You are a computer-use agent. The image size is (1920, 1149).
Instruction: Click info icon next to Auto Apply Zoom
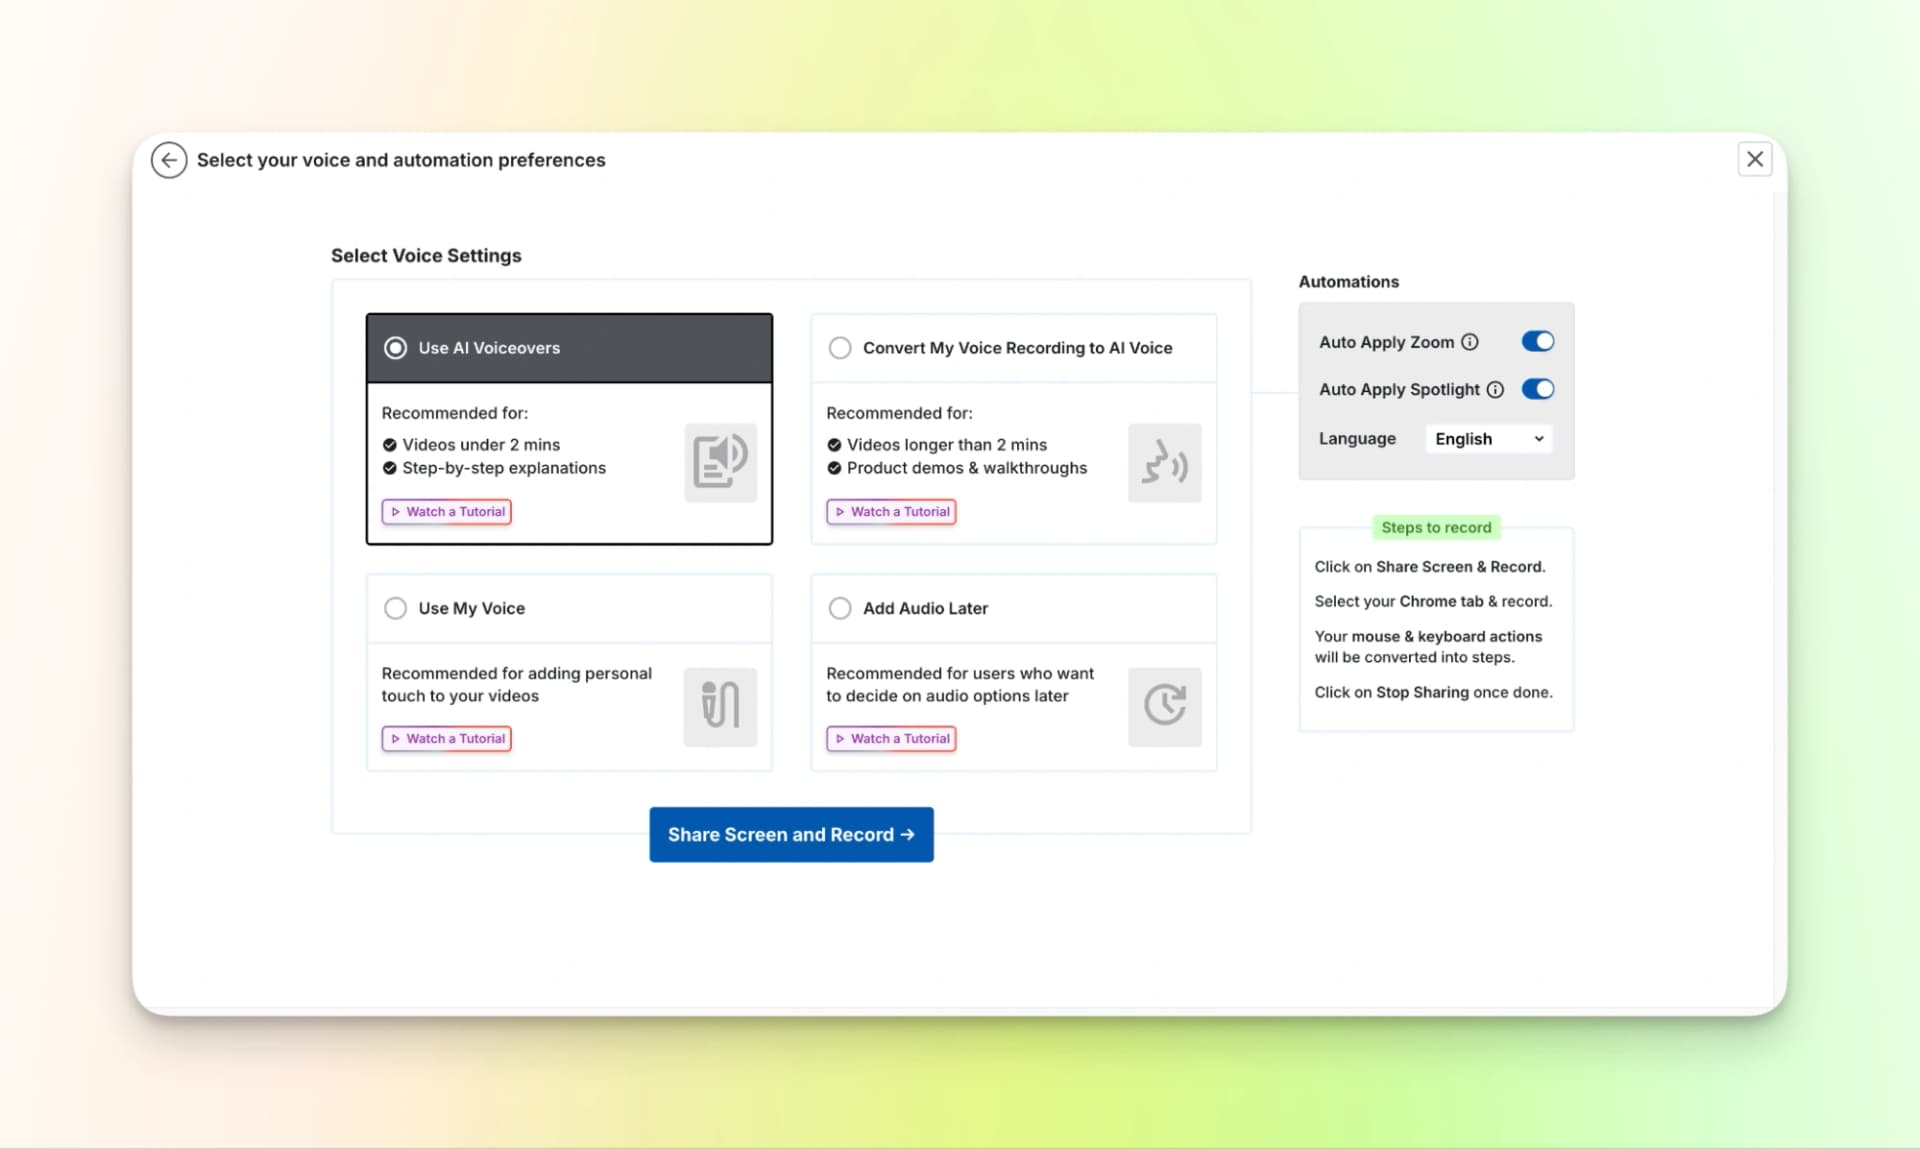[1470, 342]
